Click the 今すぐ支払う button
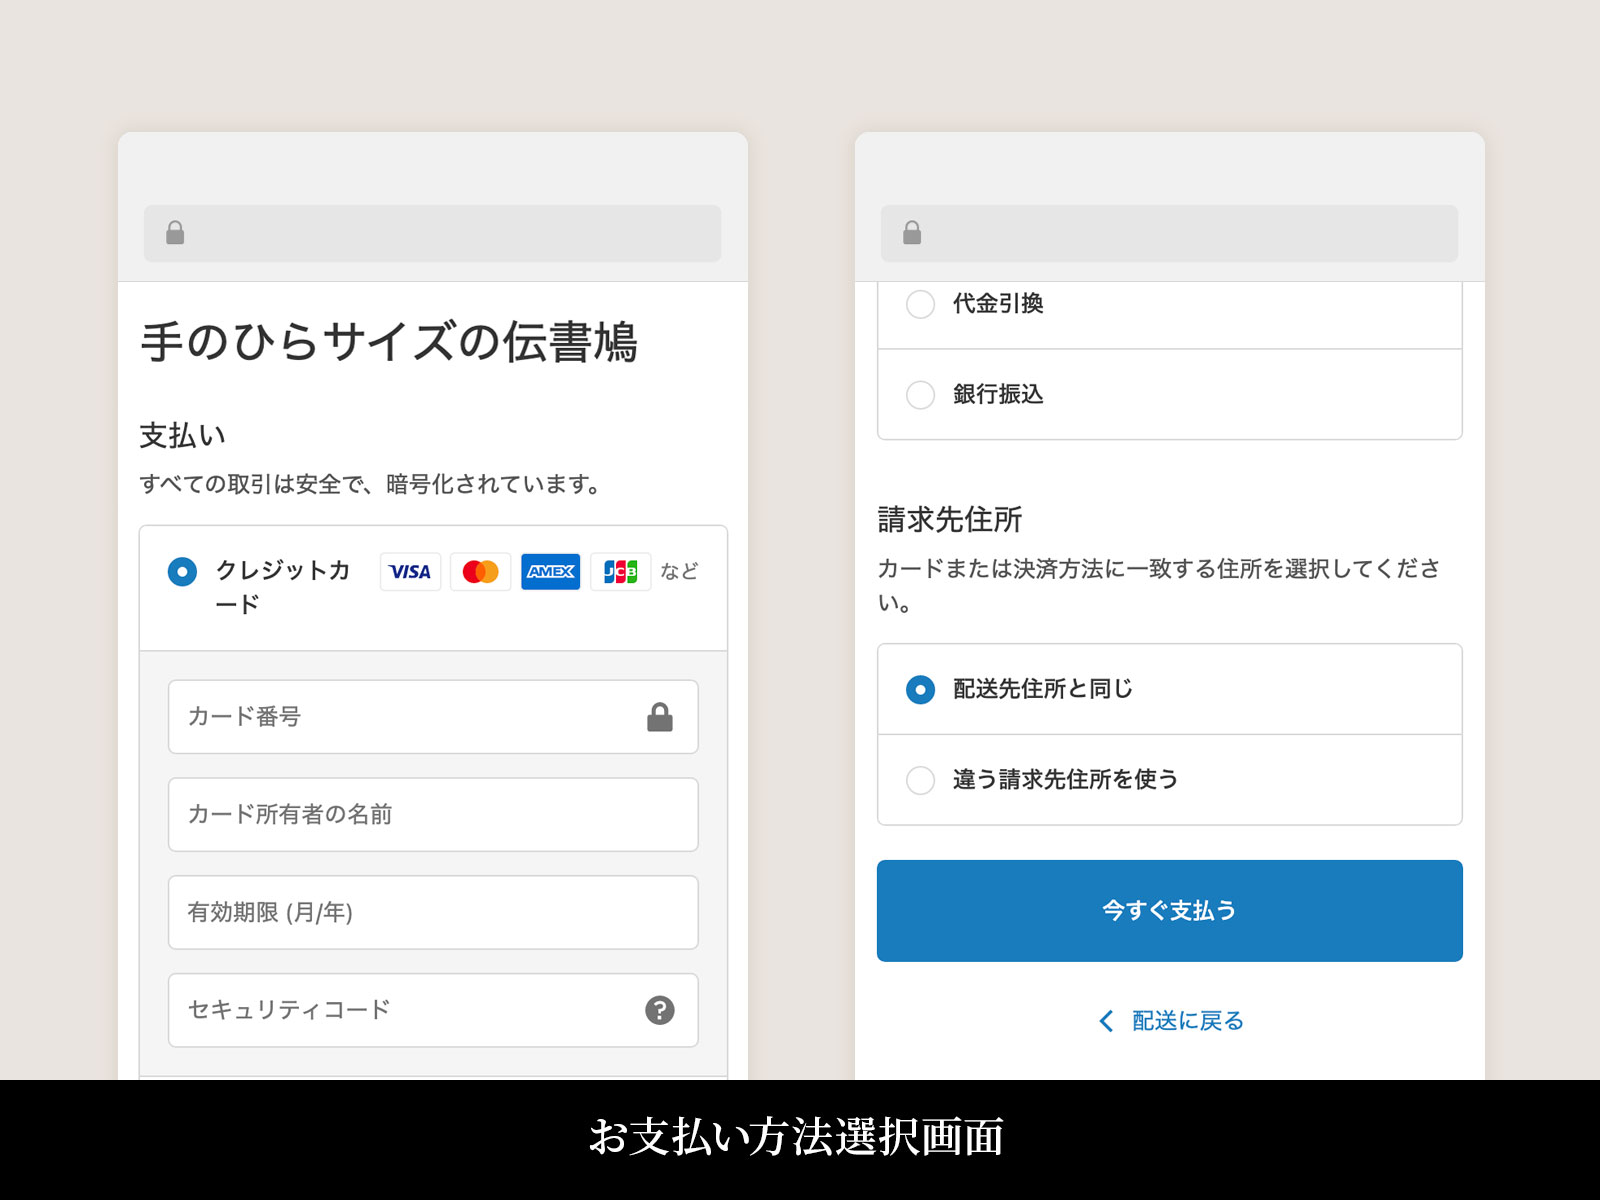 (x=1170, y=911)
